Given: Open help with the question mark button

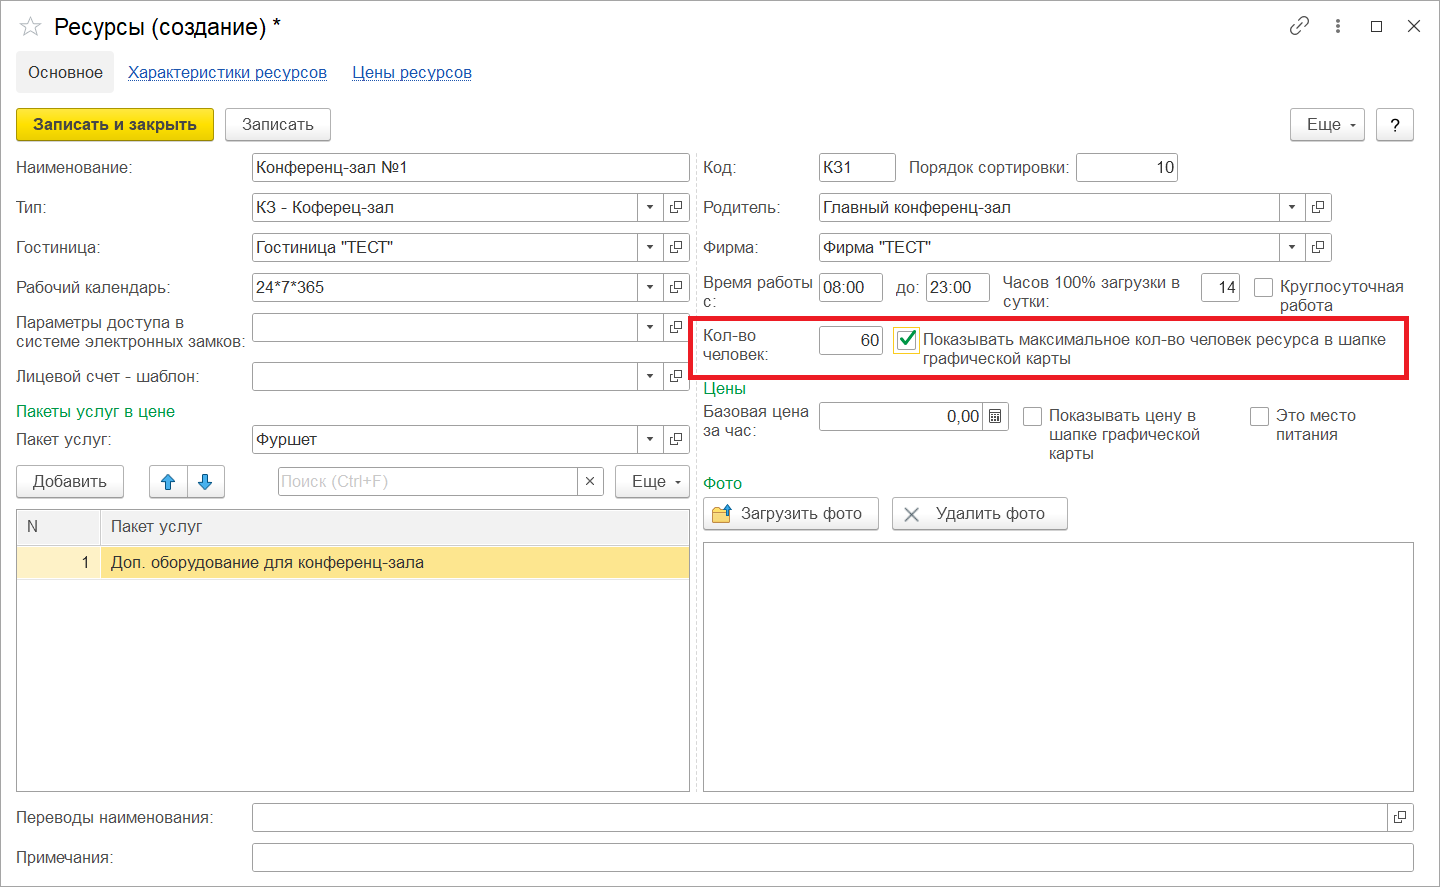Looking at the screenshot, I should point(1395,124).
